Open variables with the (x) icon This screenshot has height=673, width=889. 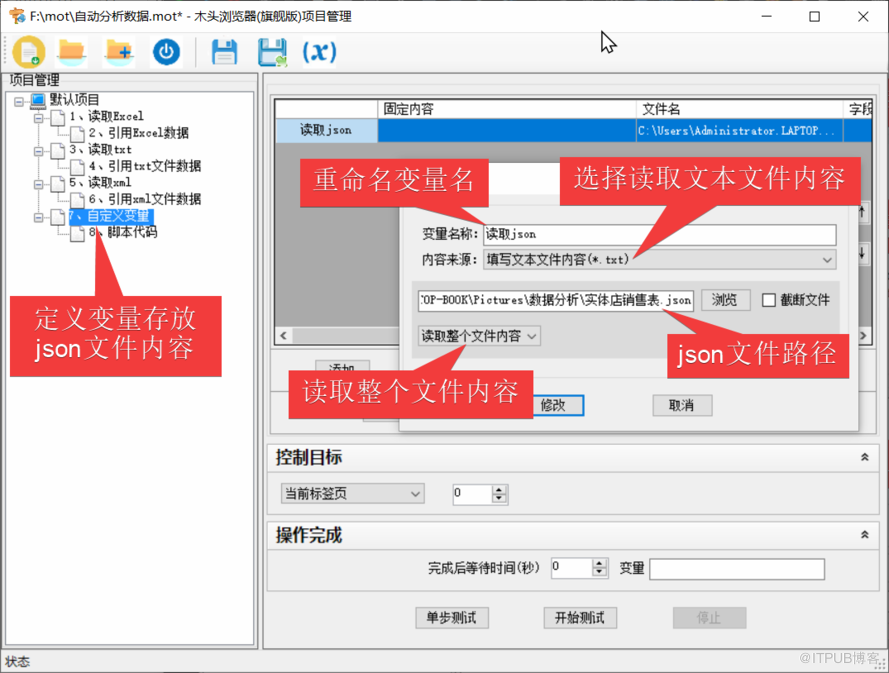(x=320, y=52)
